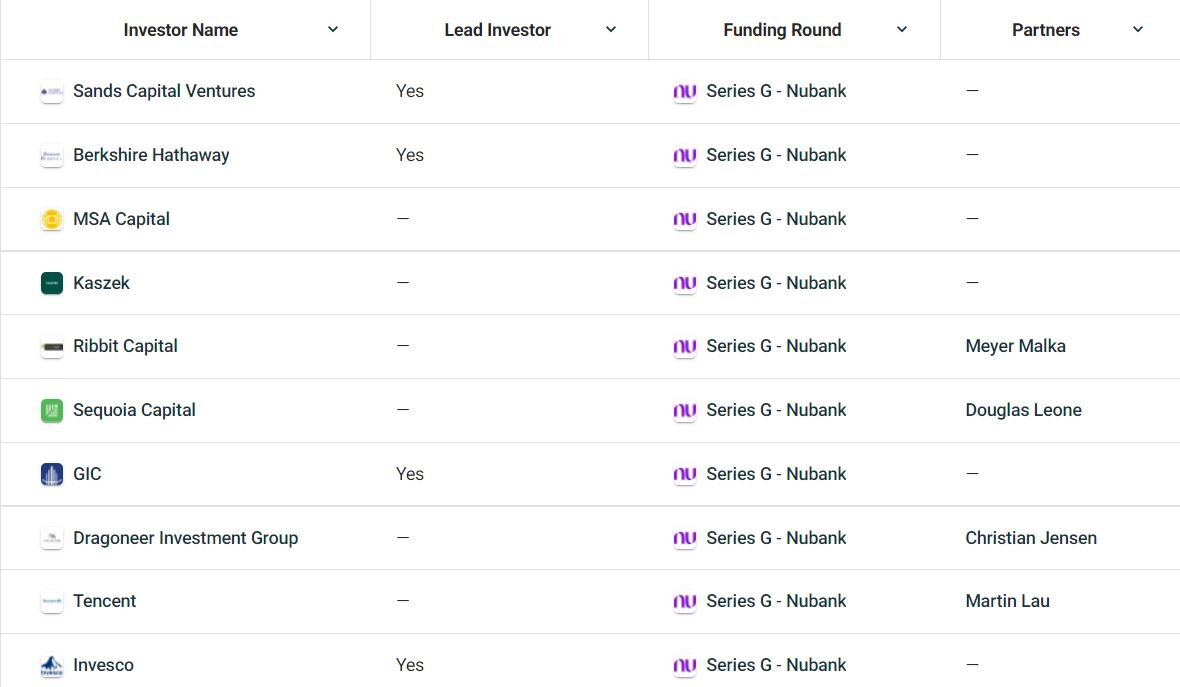Viewport: 1180px width, 687px height.
Task: Open Series G - Nubank in GIC row
Action: click(x=776, y=474)
